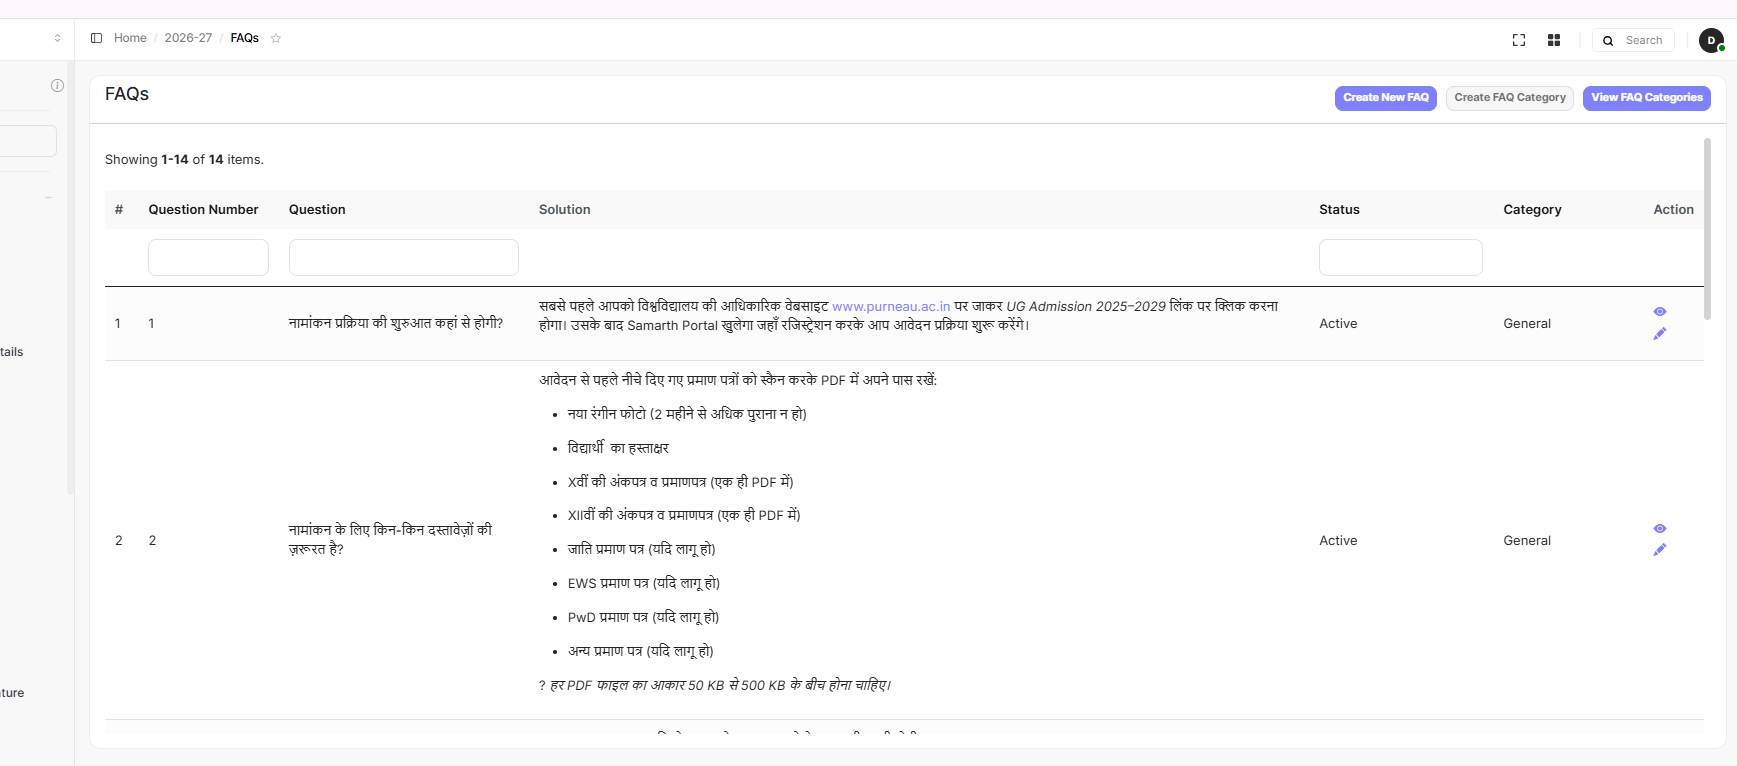This screenshot has height=766, width=1737.
Task: Click the user avatar in header
Action: tap(1710, 40)
